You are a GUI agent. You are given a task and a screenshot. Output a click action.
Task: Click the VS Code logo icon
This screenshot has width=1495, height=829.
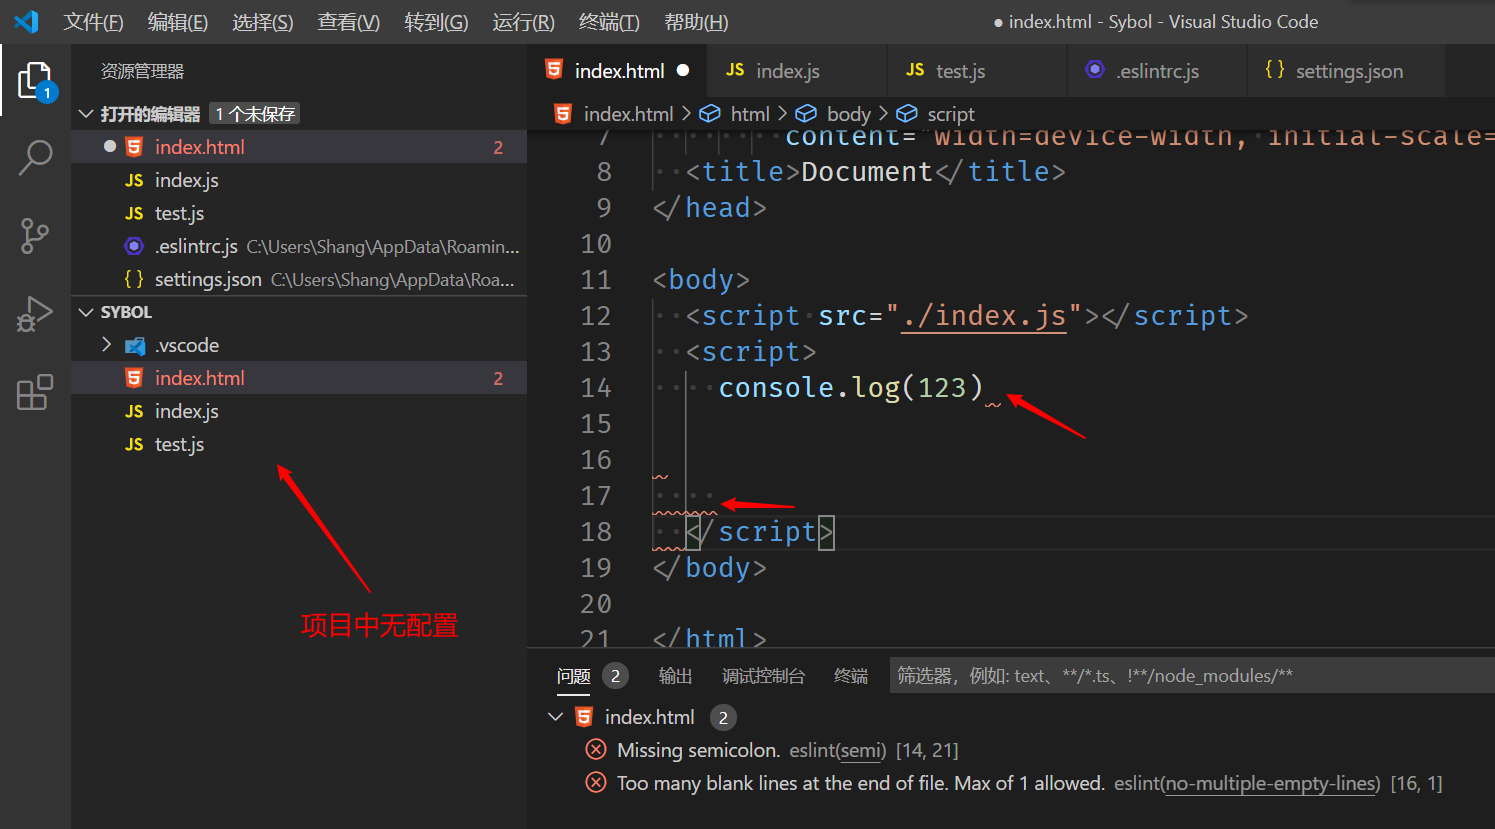pos(26,21)
